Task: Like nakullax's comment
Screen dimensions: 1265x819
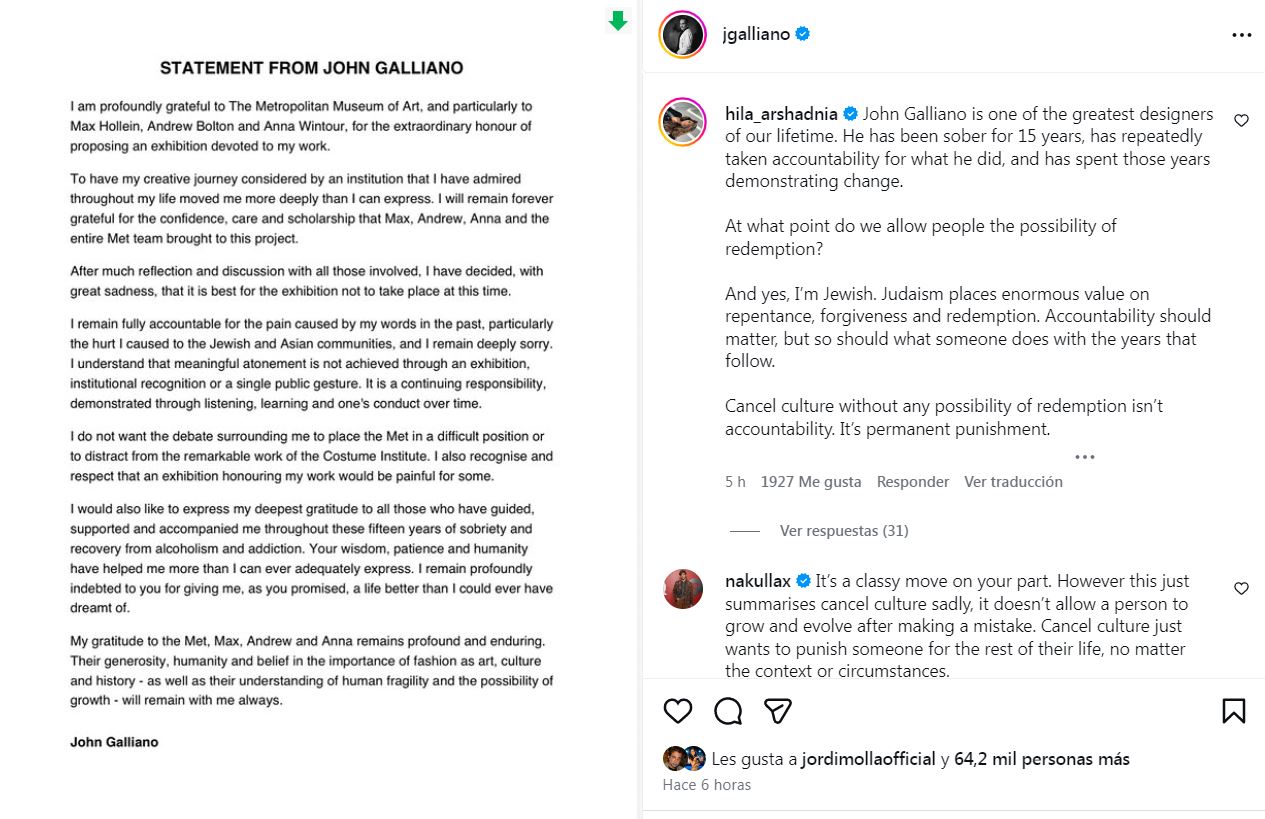Action: click(1241, 589)
